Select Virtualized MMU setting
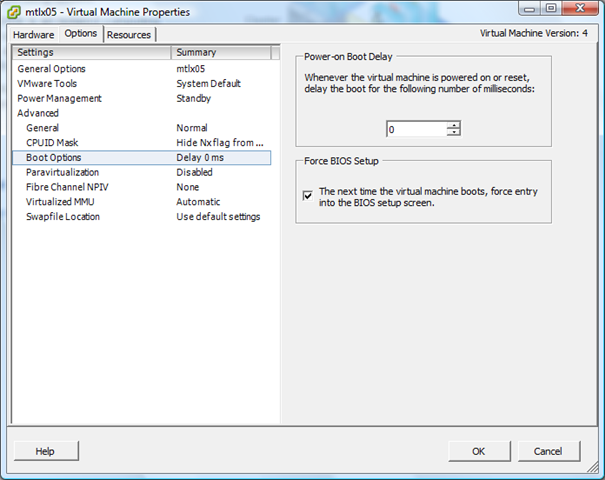The height and width of the screenshot is (480, 605). tap(142, 202)
